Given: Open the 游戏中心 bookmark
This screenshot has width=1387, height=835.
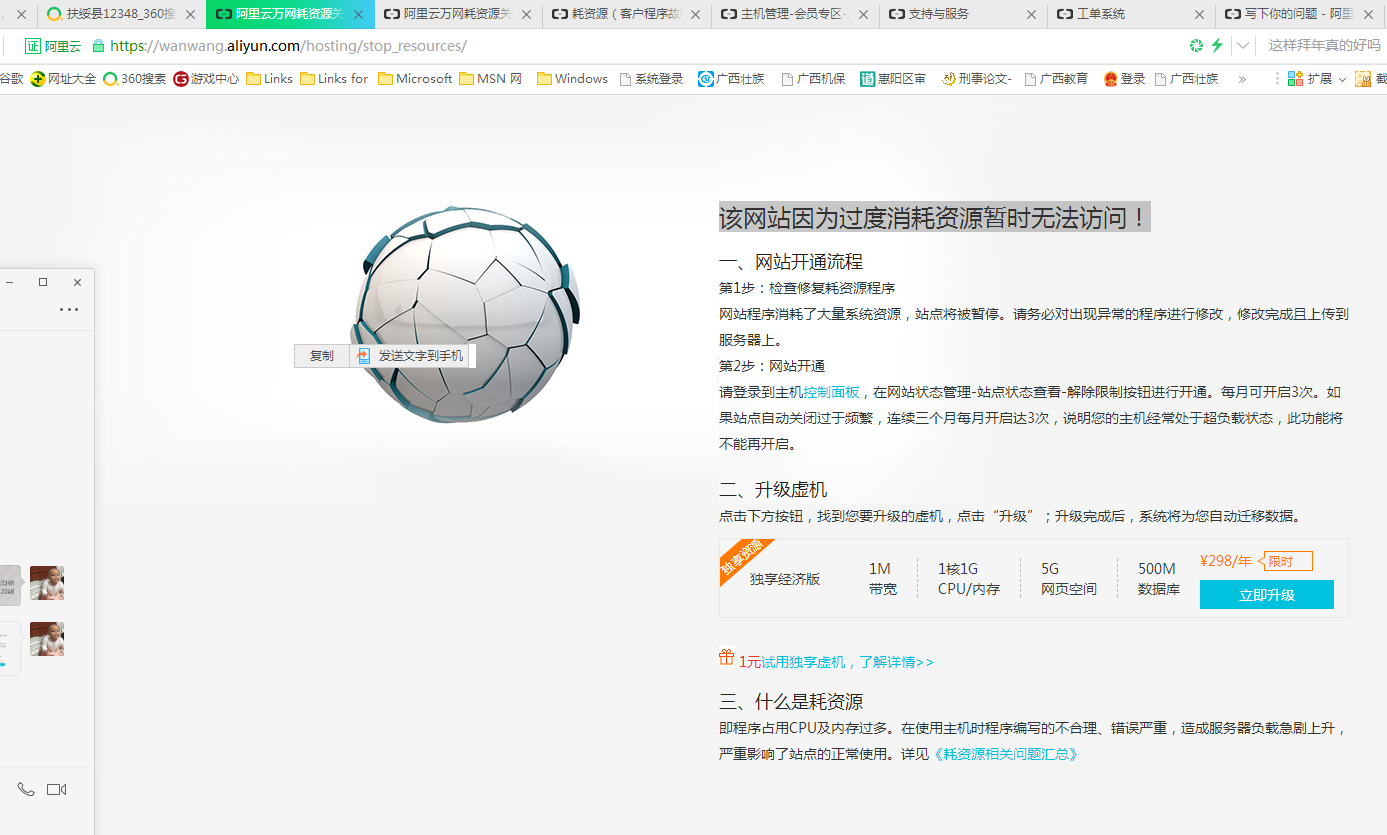Looking at the screenshot, I should coord(206,79).
